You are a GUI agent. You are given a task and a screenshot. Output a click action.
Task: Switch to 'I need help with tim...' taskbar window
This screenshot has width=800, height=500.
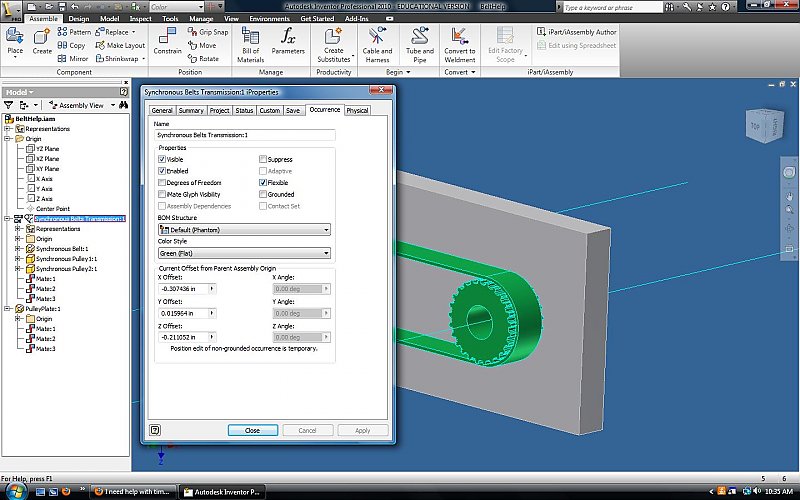click(133, 492)
